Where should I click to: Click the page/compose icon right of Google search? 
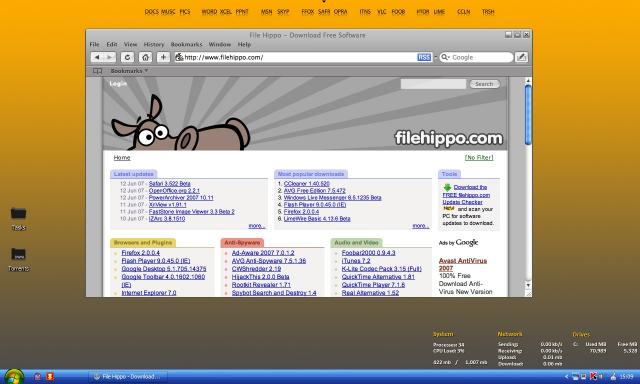(521, 58)
